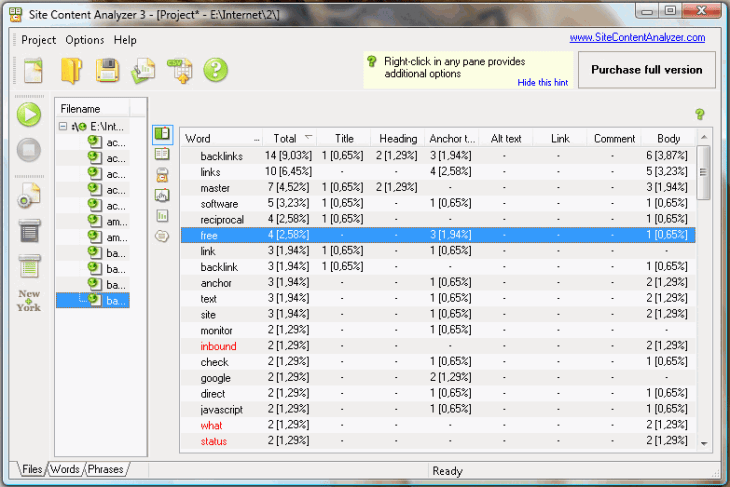Viewport: 730px width, 487px height.
Task: Select the 'monitor' word row
Action: pos(438,330)
